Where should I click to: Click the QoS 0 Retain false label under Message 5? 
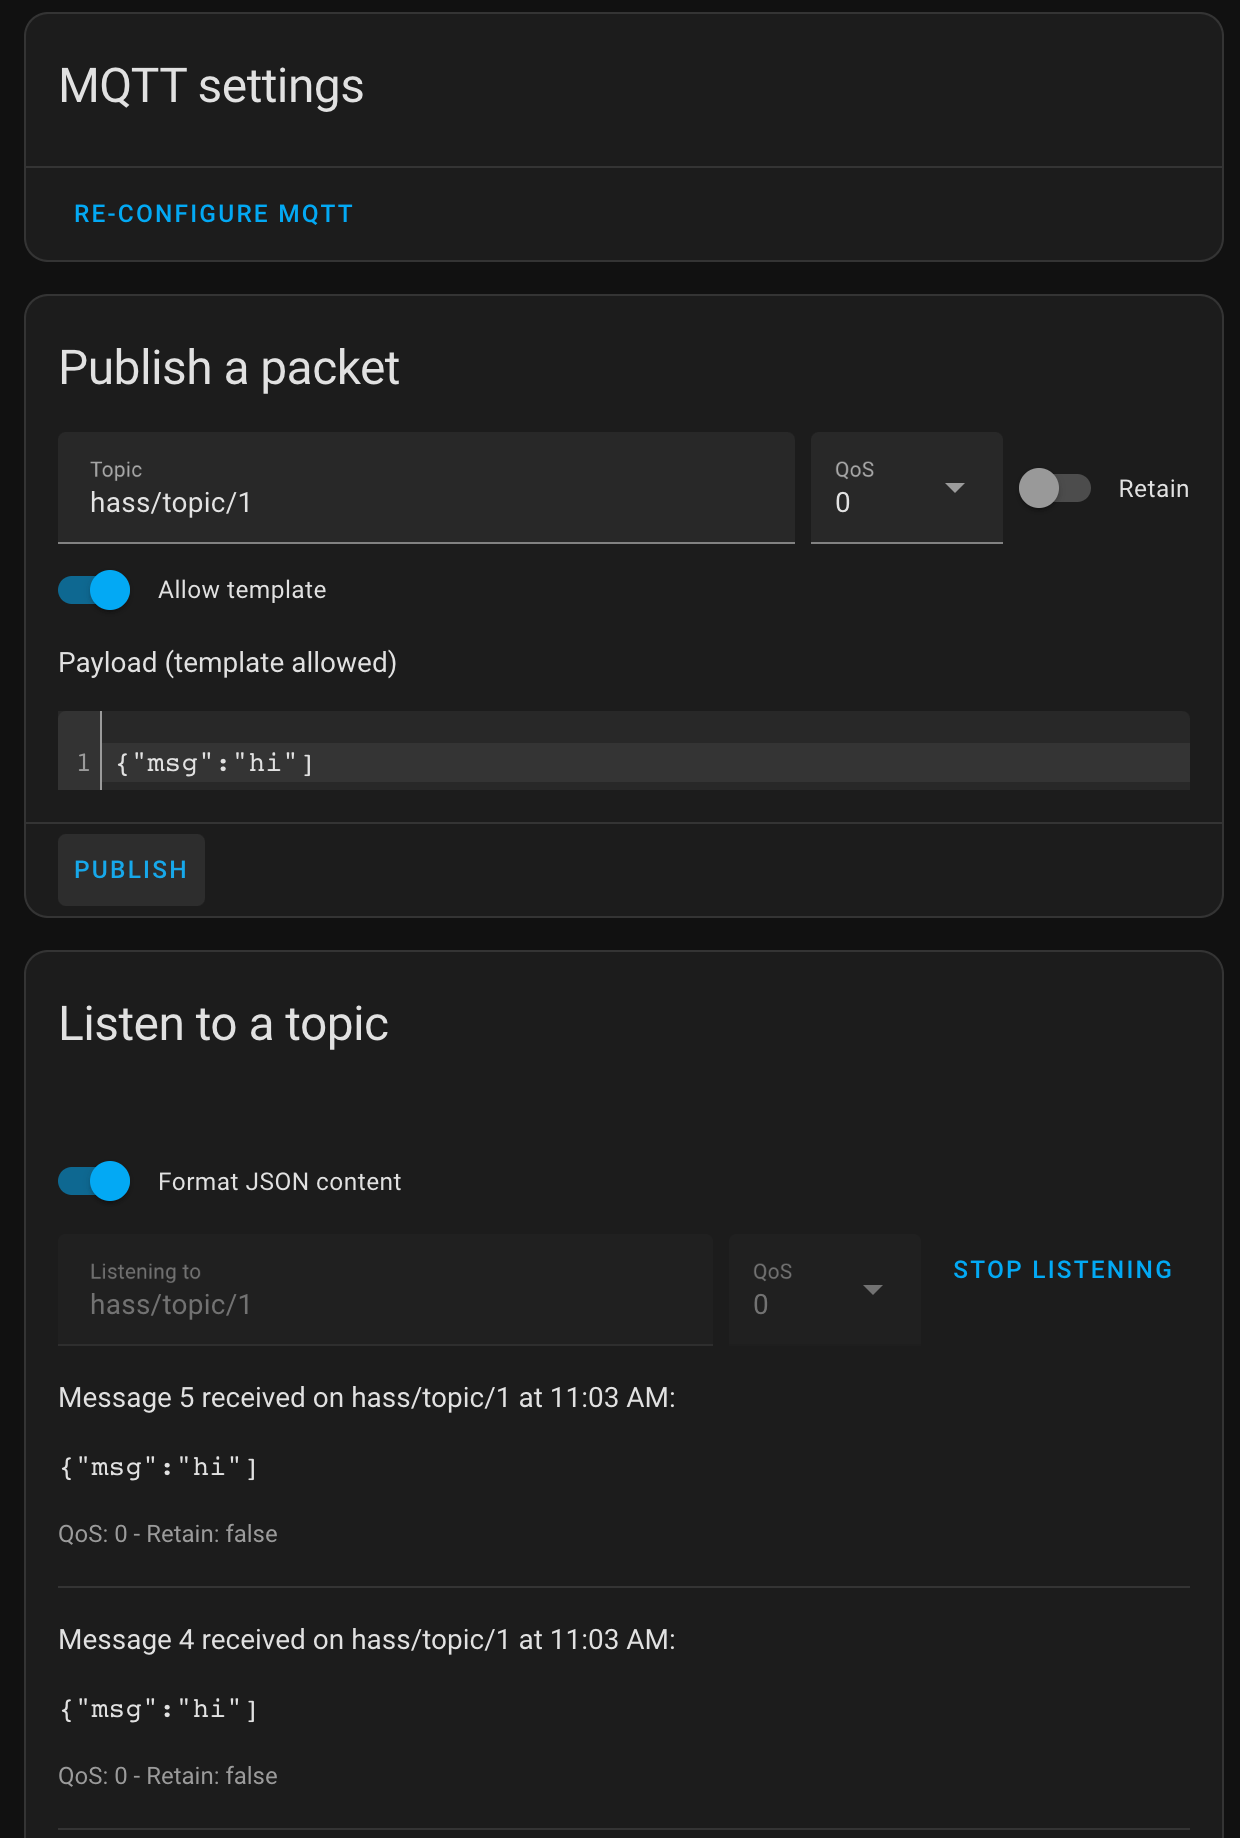(x=168, y=1533)
